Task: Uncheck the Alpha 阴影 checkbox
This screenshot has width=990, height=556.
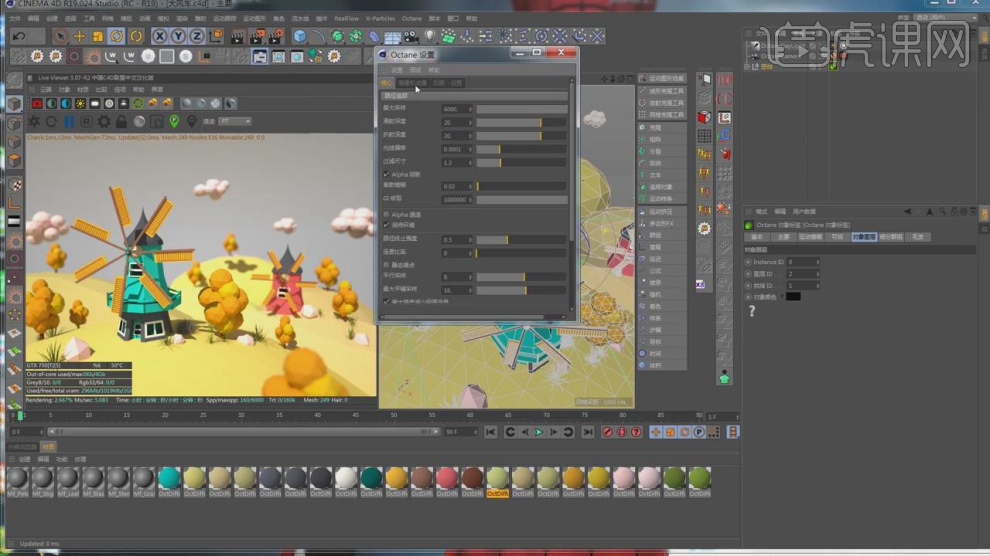Action: pyautogui.click(x=387, y=174)
